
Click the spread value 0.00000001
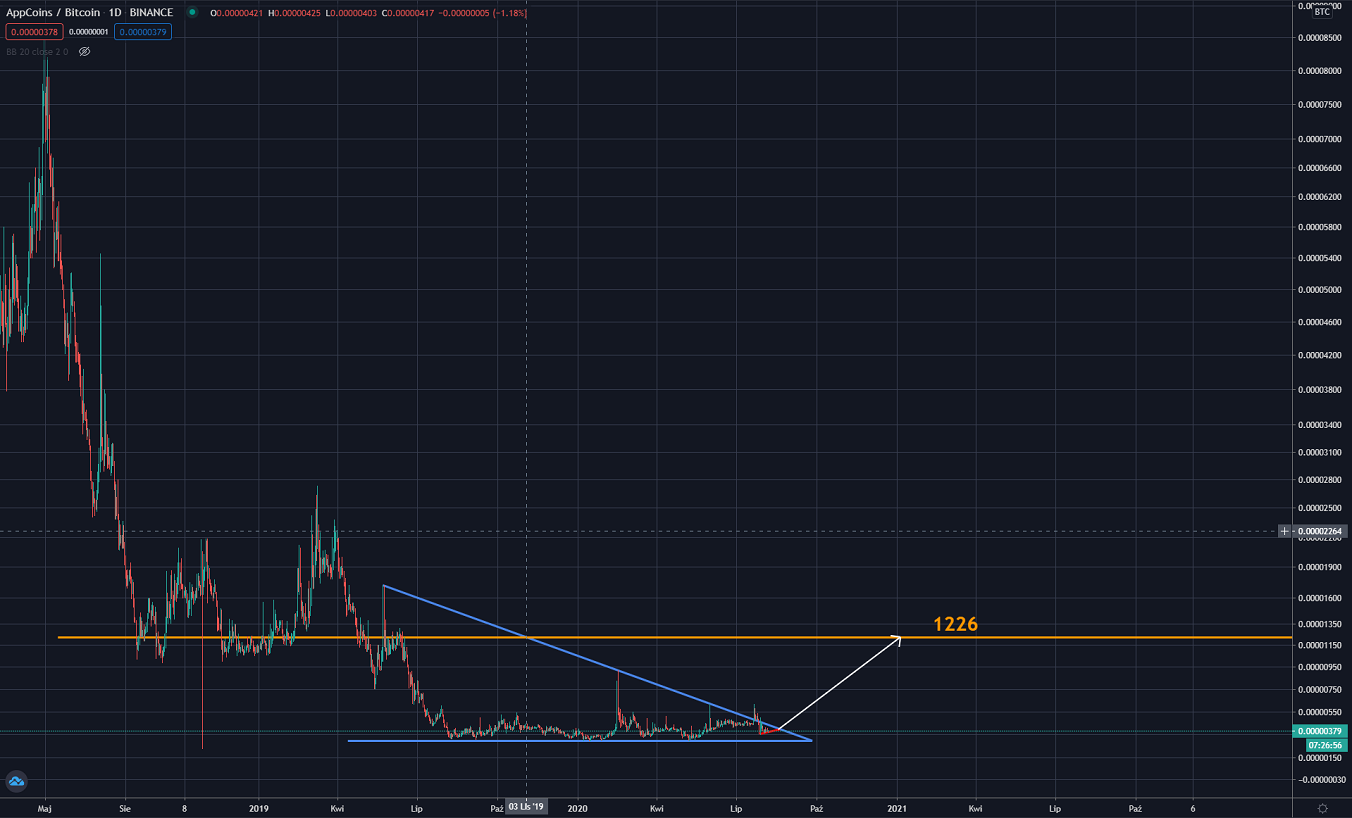tap(88, 32)
